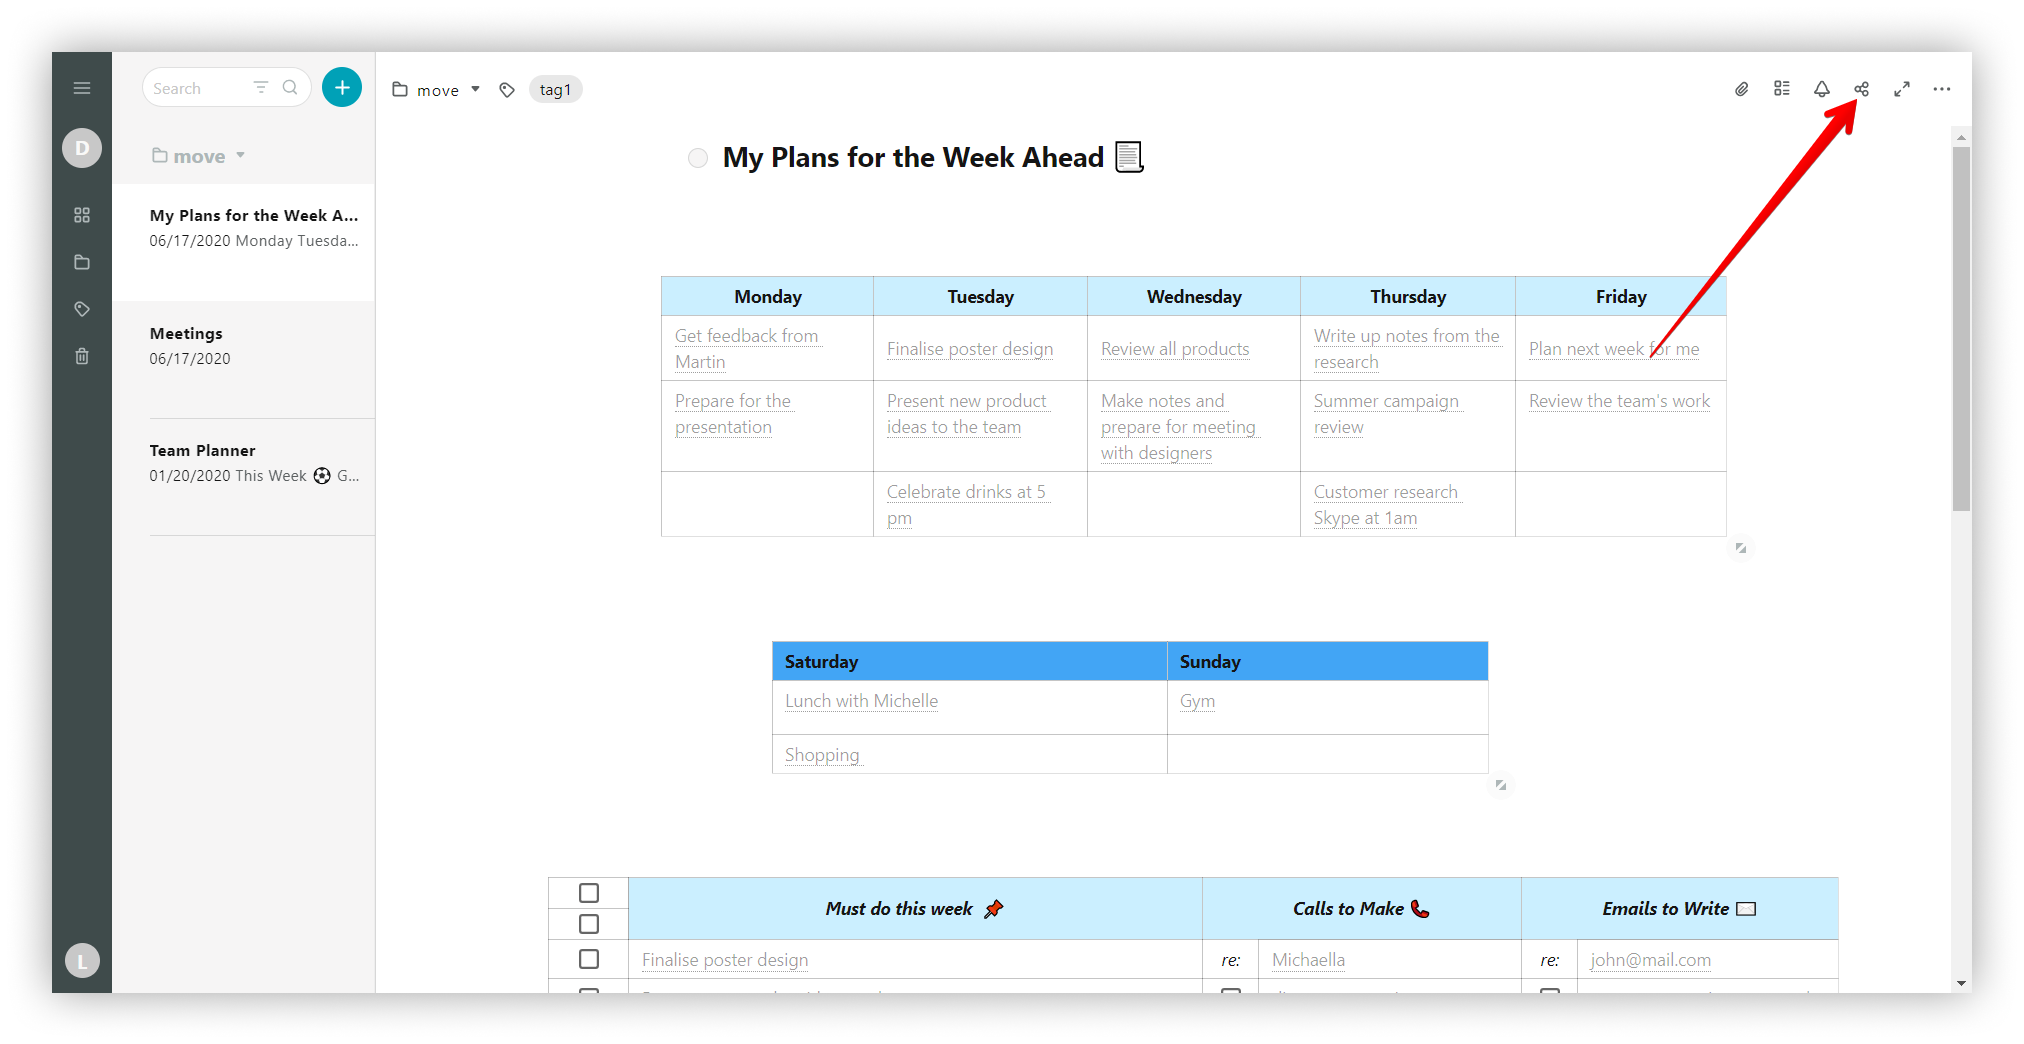Open the trash icon in sidebar

82,356
